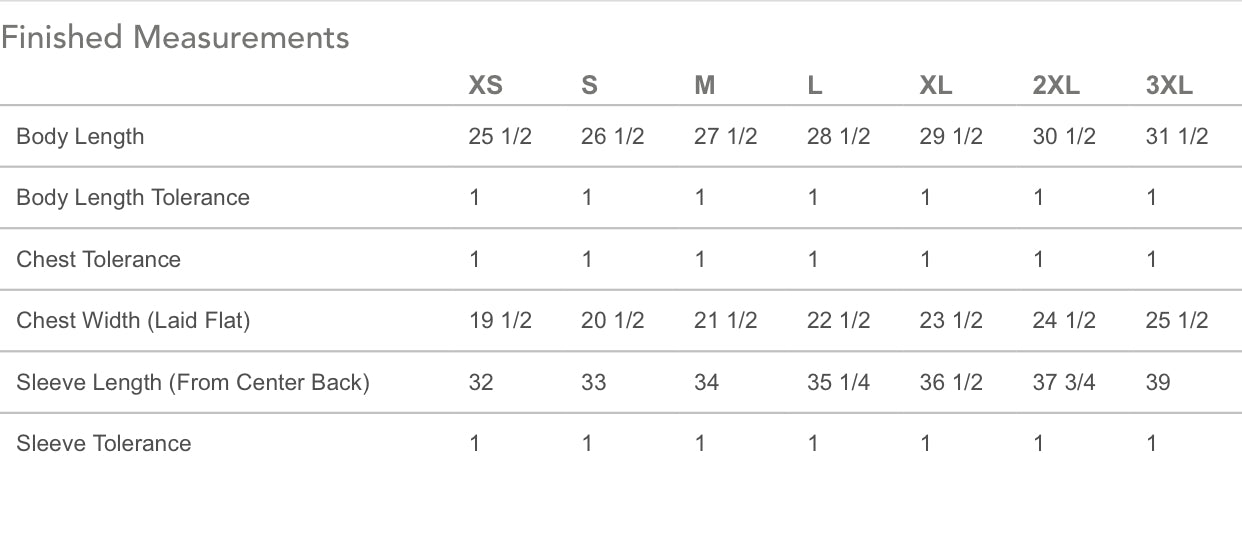This screenshot has width=1242, height=550.
Task: Click the 2XL size column header
Action: (x=1056, y=86)
